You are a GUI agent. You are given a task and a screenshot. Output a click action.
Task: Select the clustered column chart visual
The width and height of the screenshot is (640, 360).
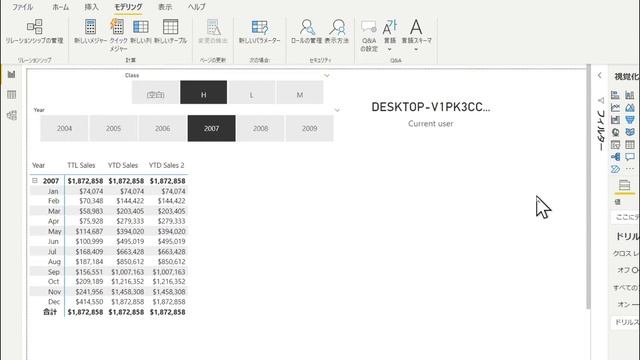tap(630, 95)
